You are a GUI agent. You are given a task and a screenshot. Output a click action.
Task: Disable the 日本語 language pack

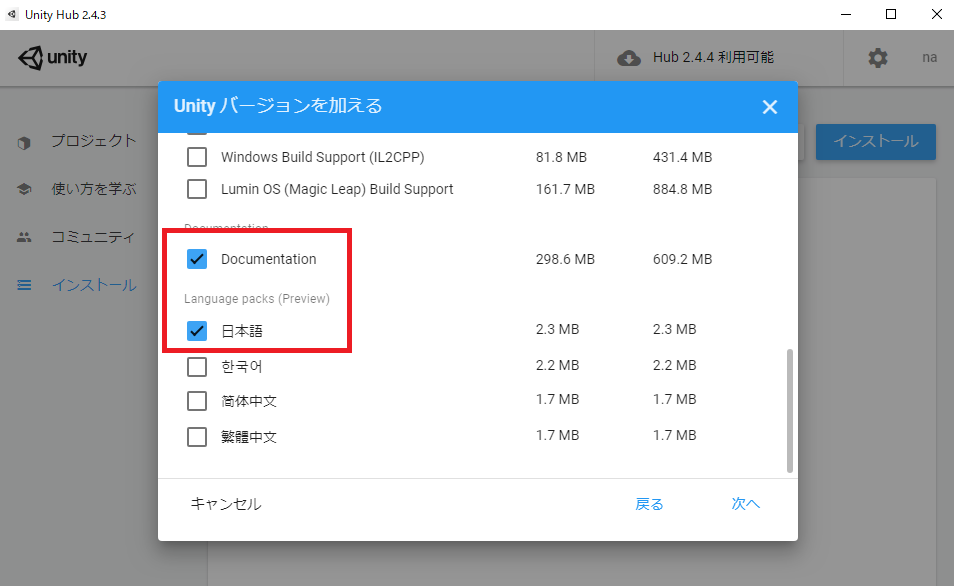[196, 330]
